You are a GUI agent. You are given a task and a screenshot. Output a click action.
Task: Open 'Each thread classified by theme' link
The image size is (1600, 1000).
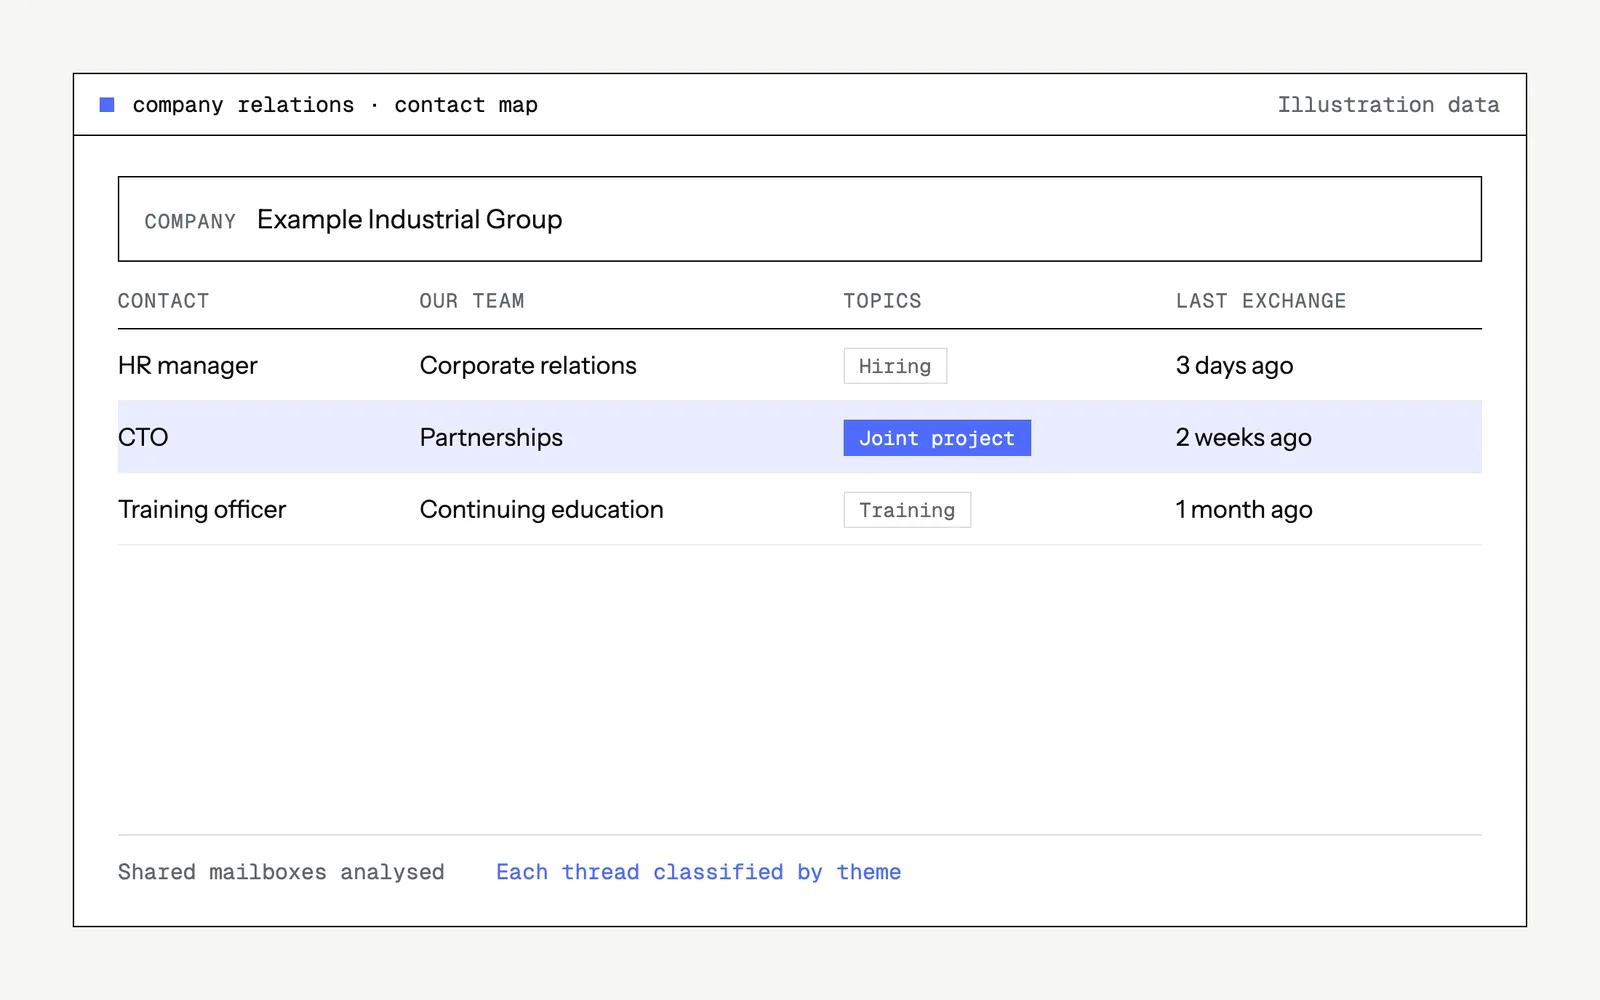698,872
